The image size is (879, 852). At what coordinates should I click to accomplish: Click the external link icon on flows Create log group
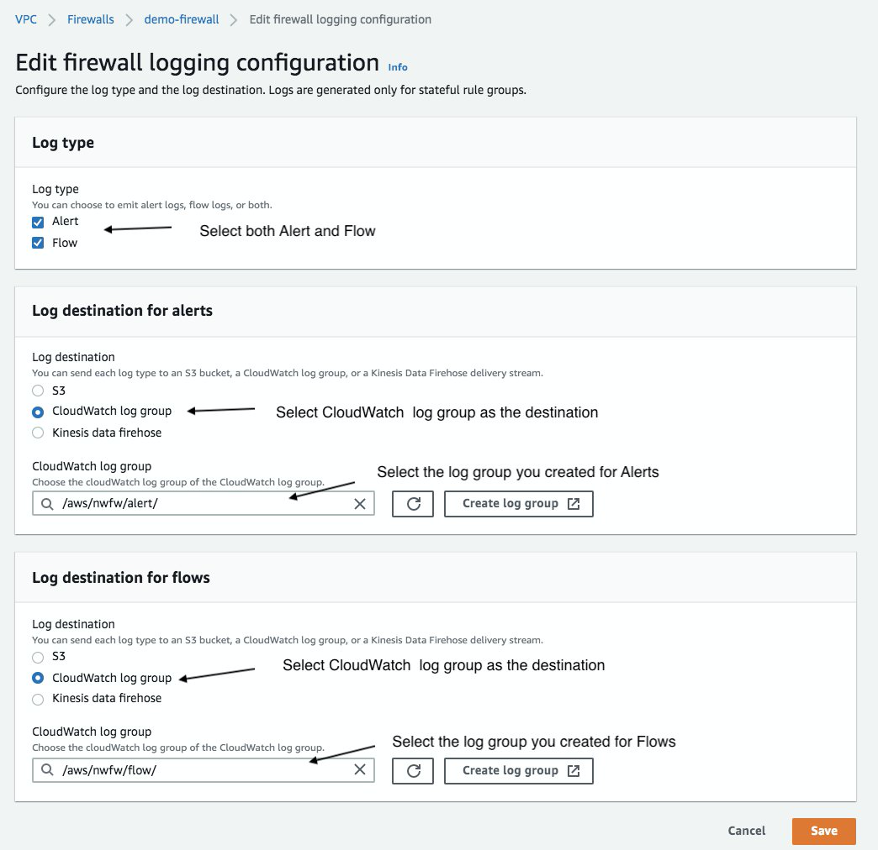tap(571, 770)
